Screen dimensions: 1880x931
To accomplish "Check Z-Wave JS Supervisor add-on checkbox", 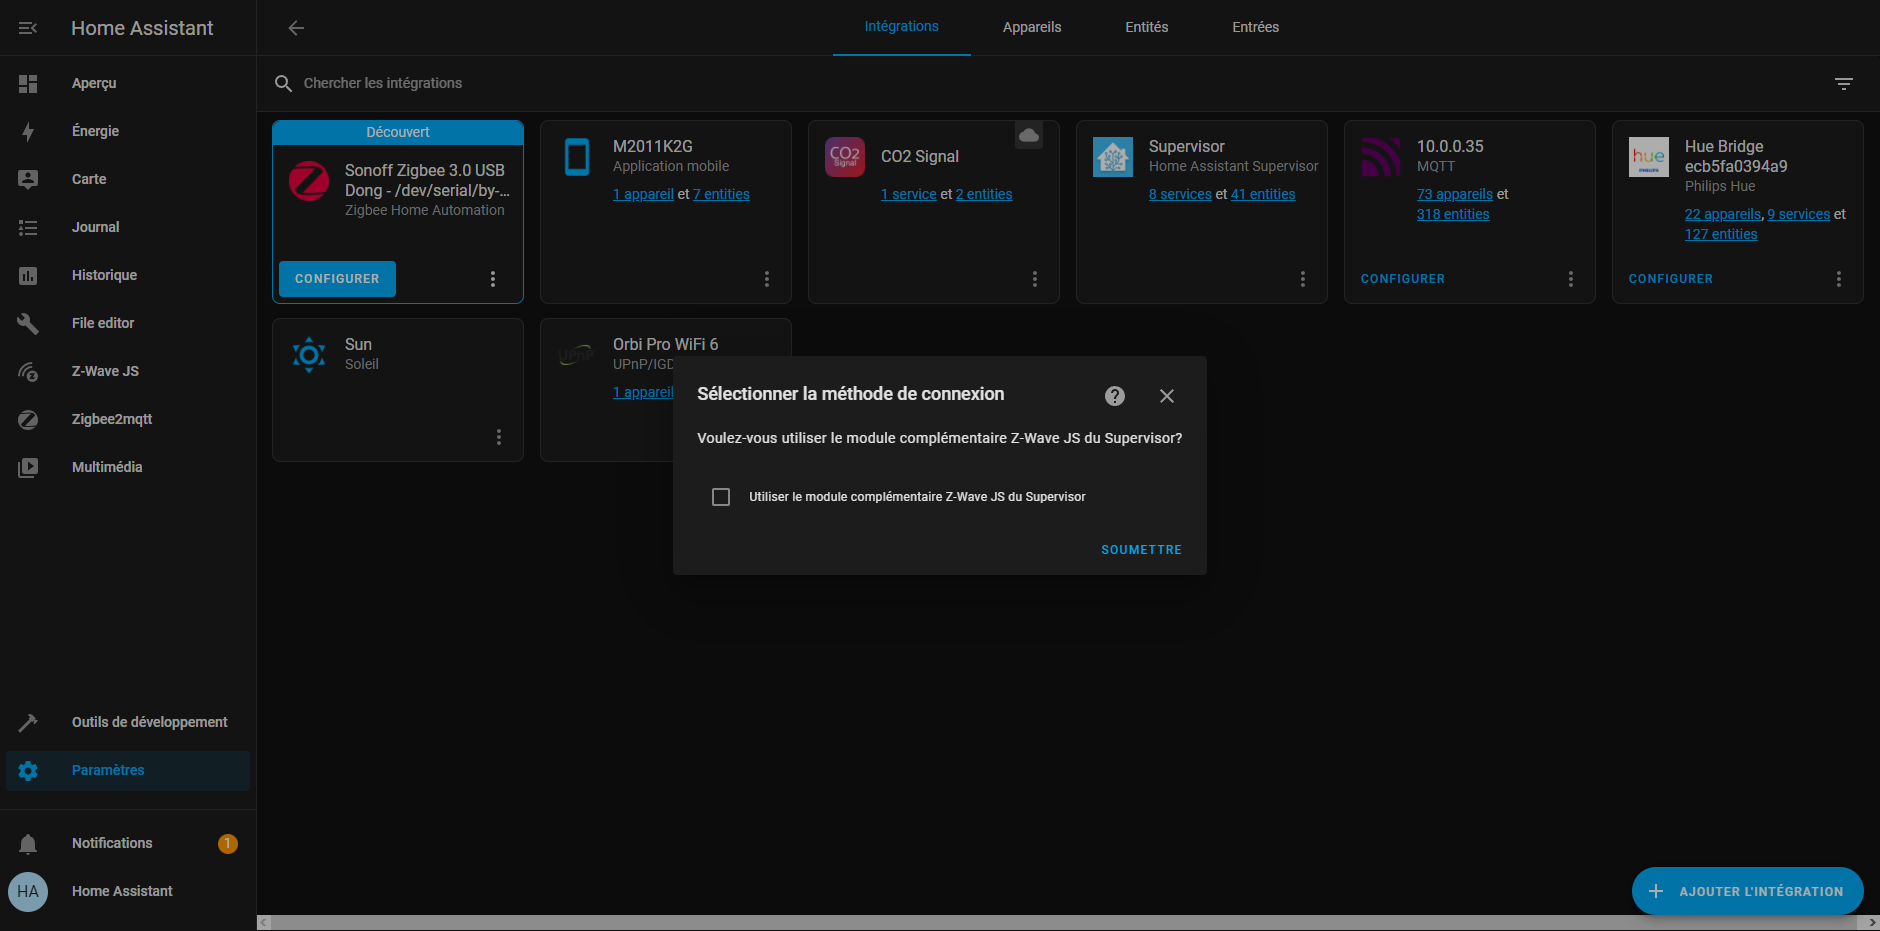I will (721, 497).
